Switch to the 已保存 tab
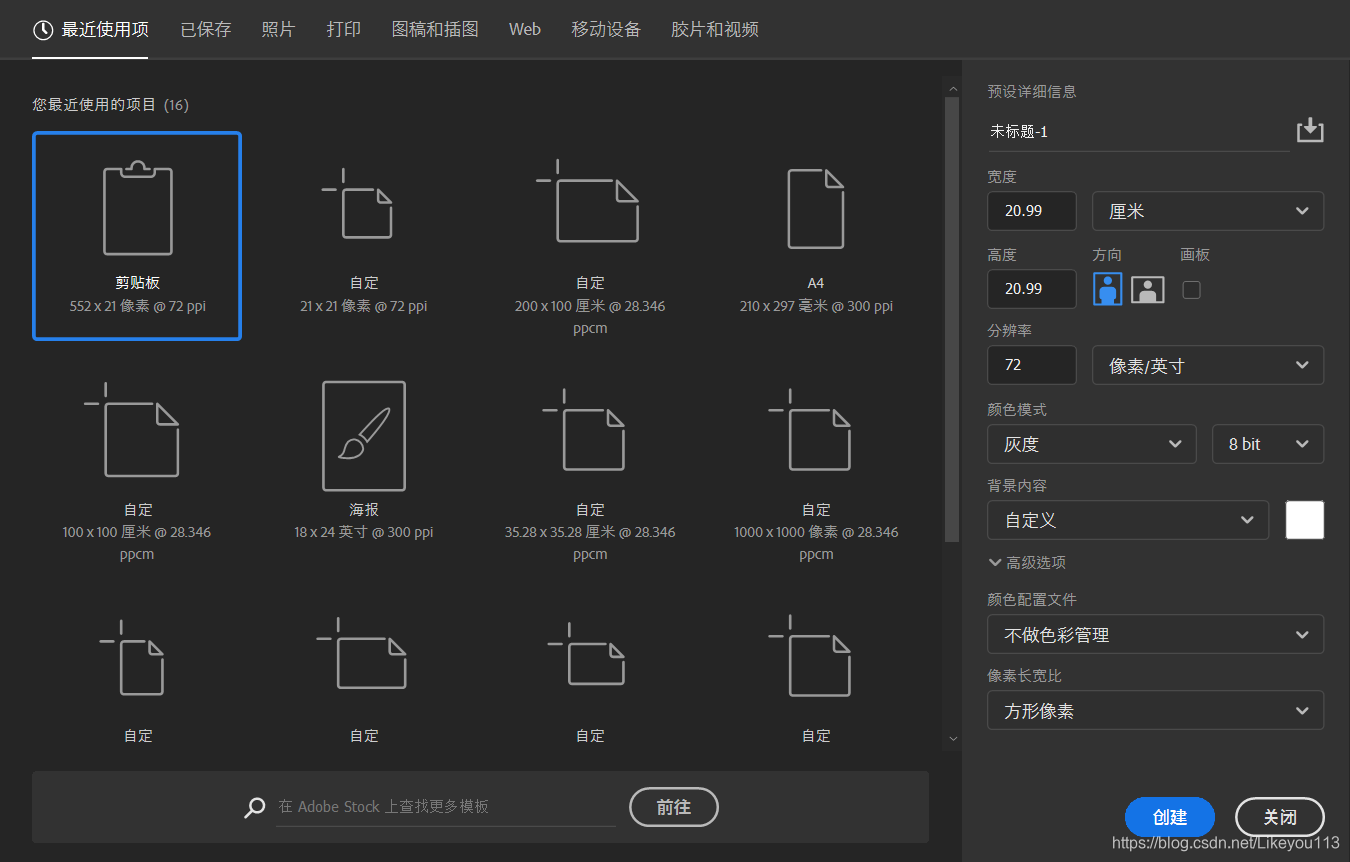 tap(206, 30)
